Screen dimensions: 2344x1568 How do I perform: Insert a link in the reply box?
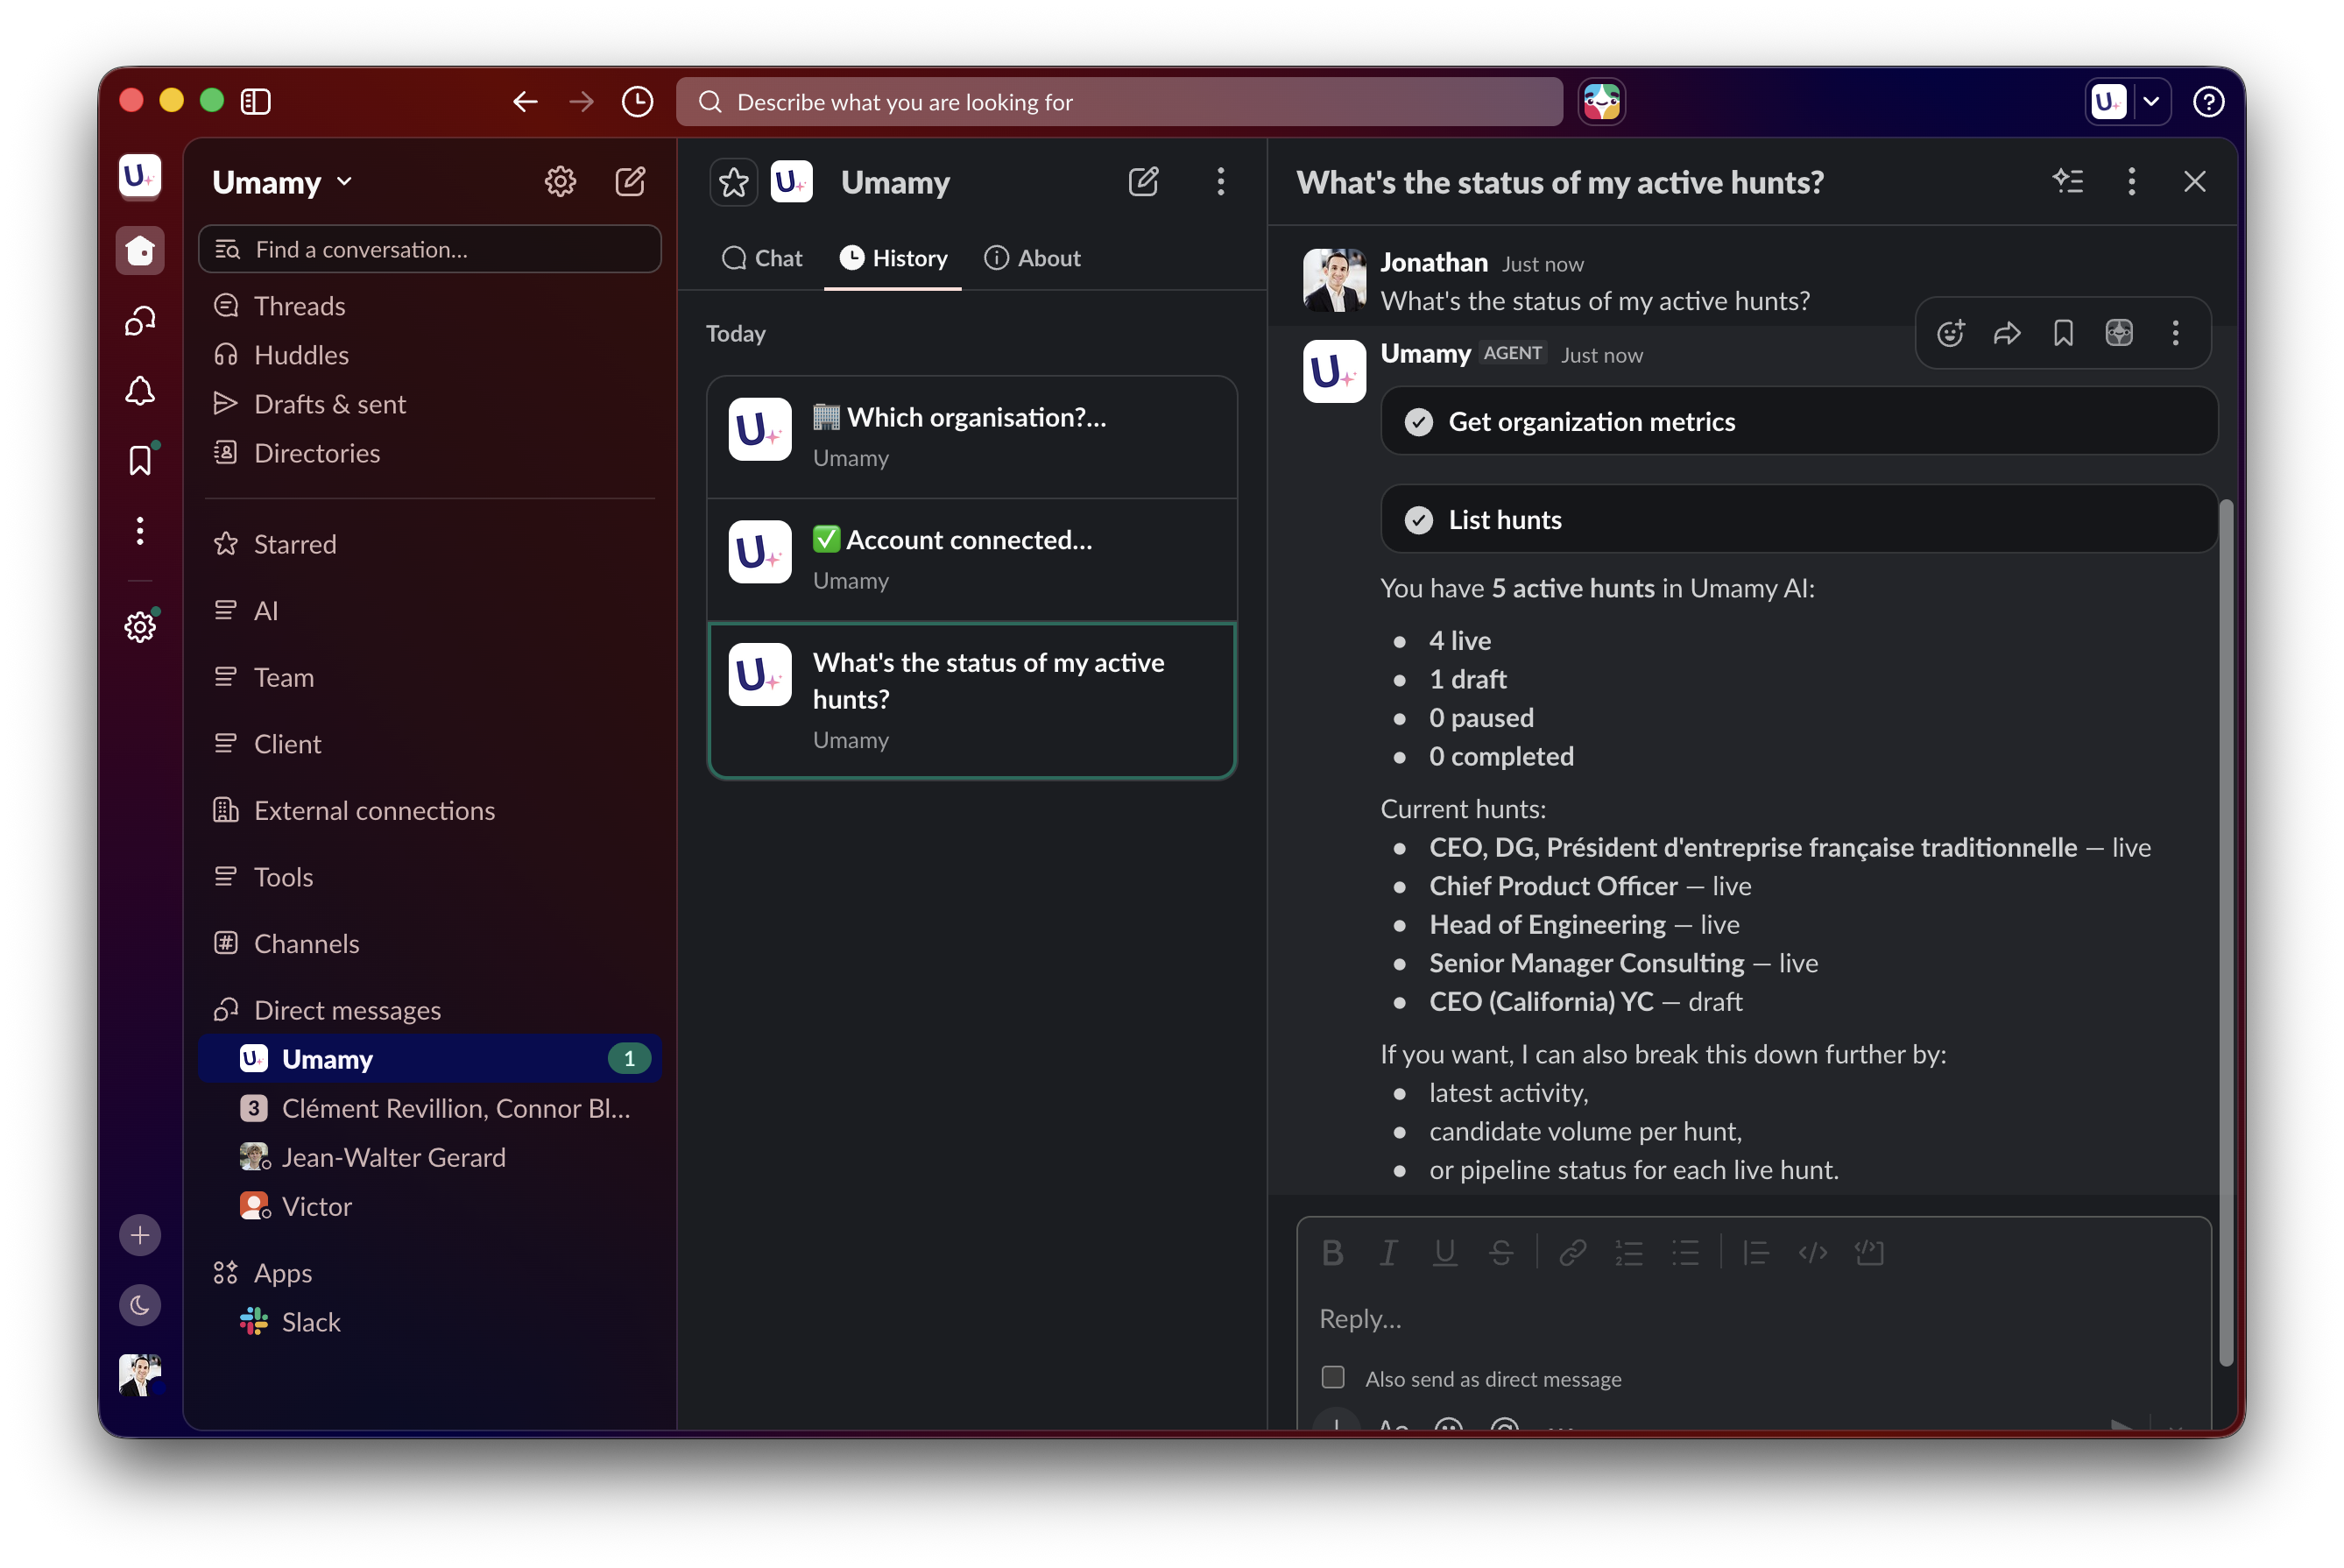(1572, 1252)
